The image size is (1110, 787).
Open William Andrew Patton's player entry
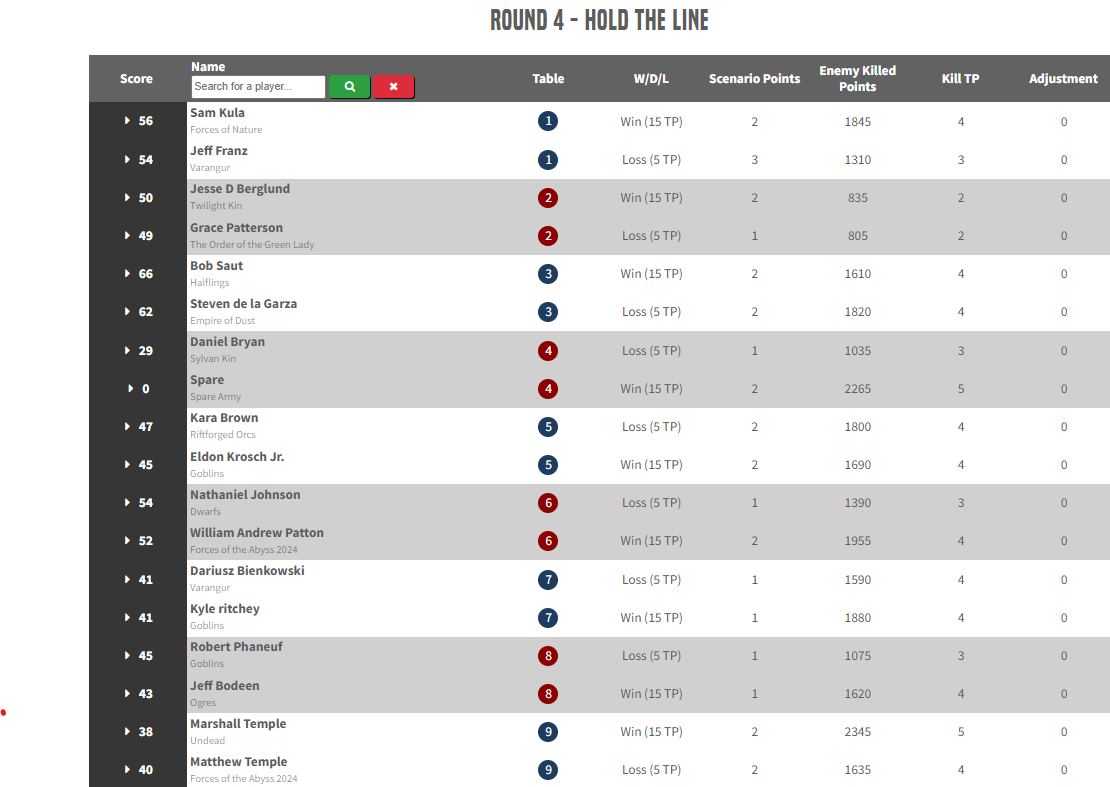click(x=257, y=533)
